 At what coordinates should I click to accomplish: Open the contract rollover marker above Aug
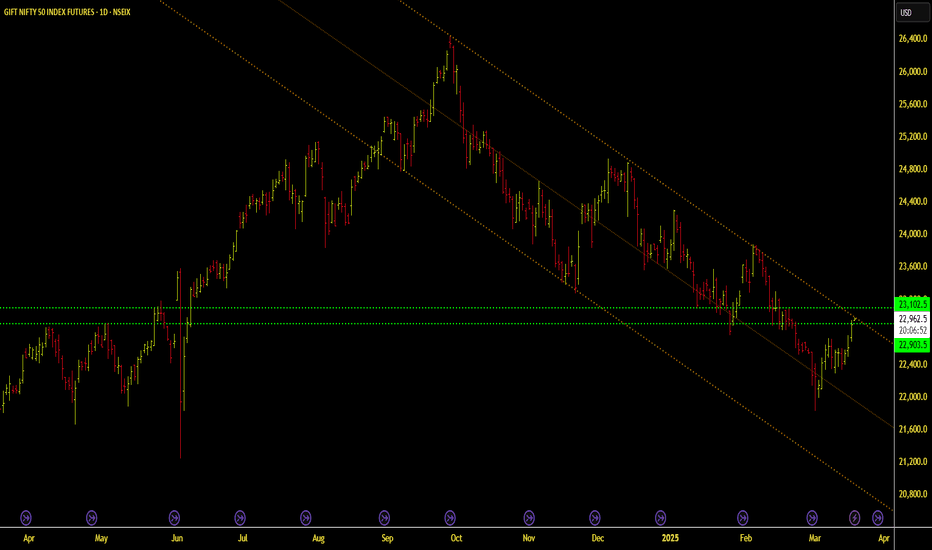point(306,518)
